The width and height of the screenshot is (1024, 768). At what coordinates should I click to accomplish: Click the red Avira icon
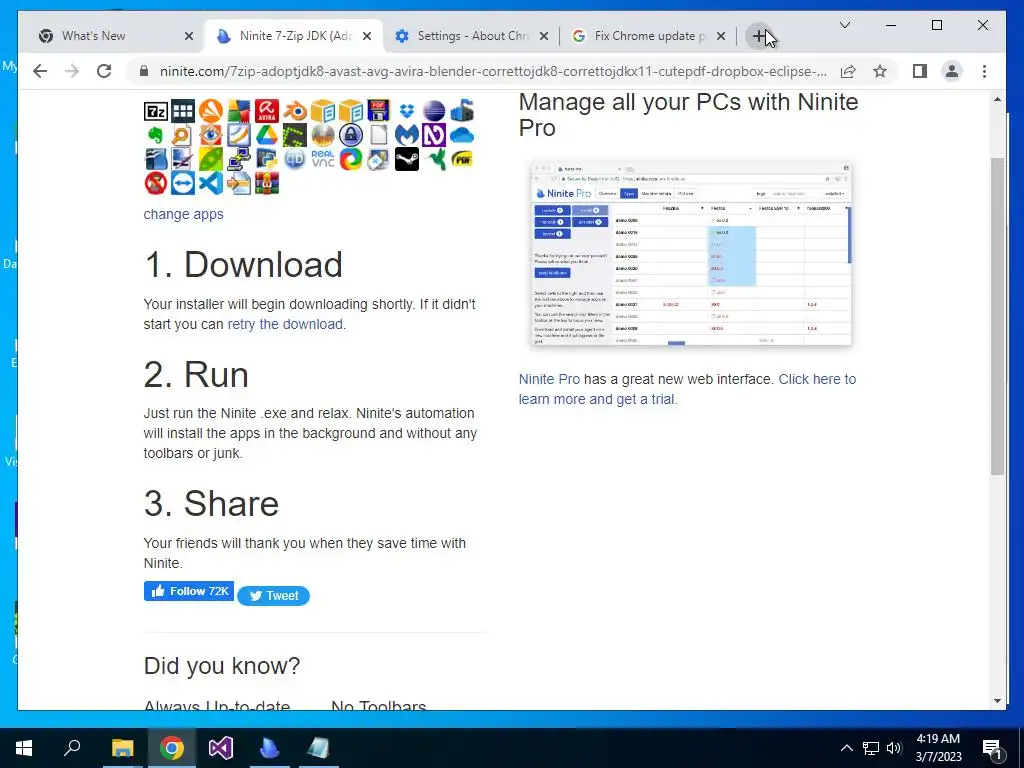pyautogui.click(x=266, y=112)
